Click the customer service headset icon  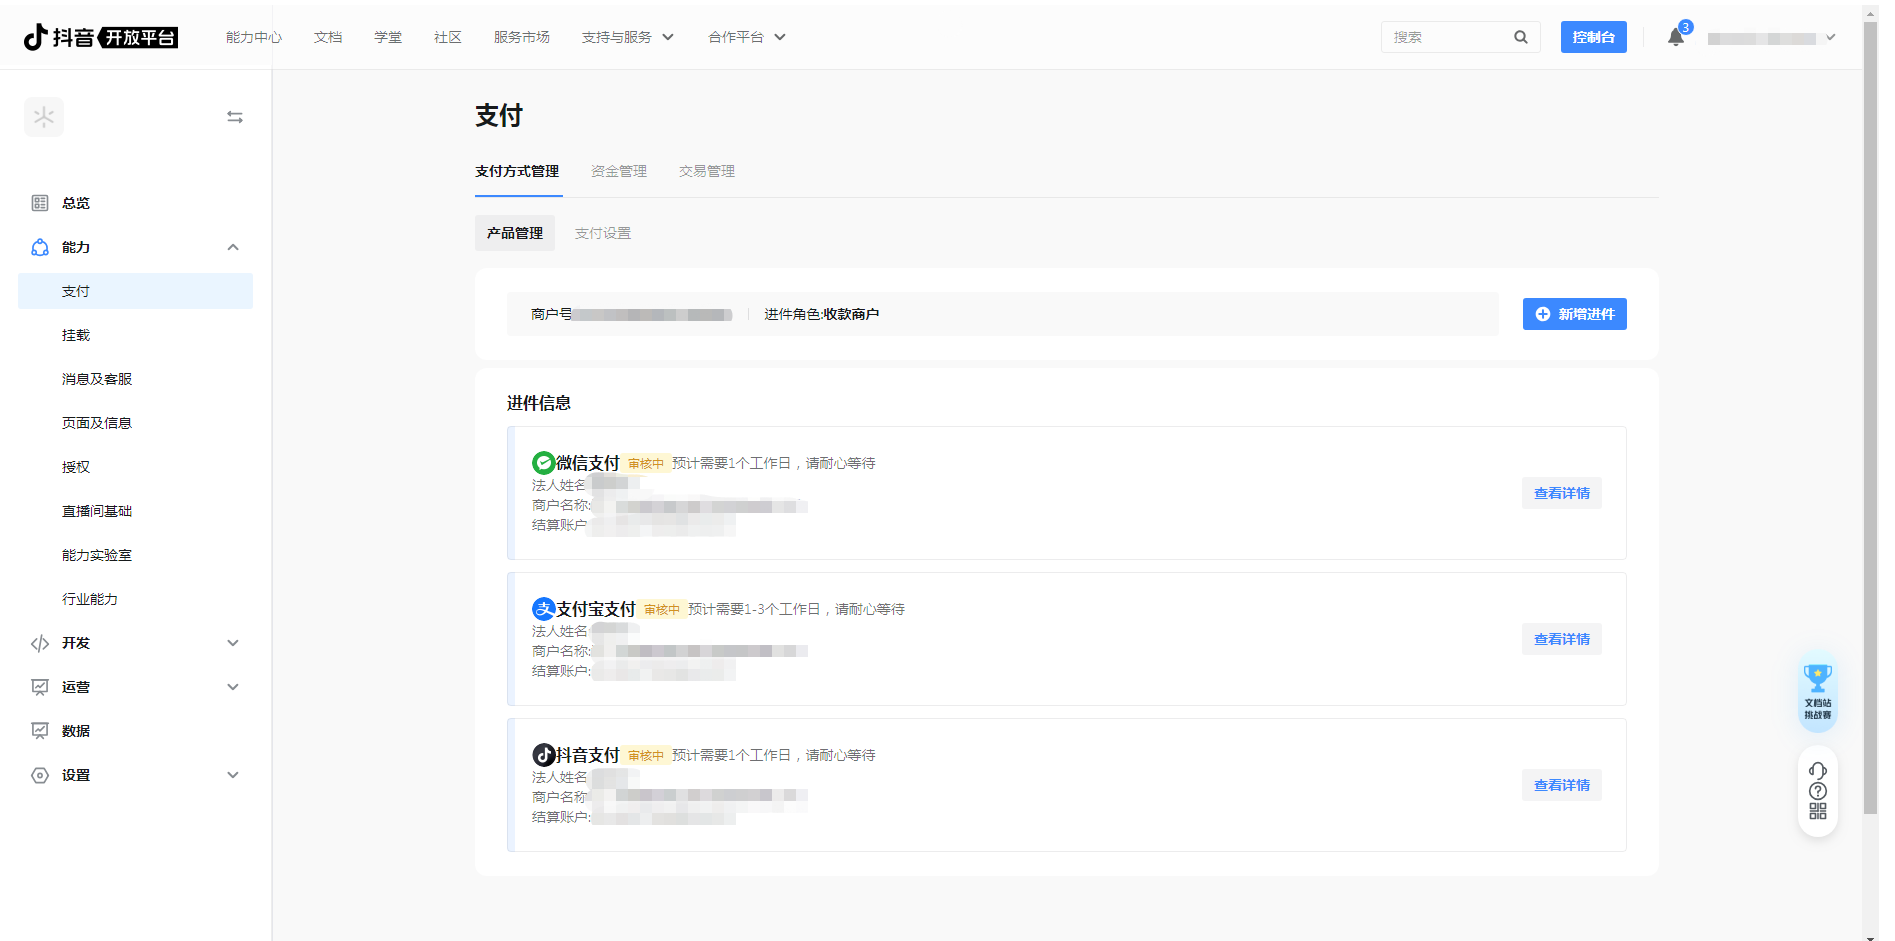[x=1817, y=770]
